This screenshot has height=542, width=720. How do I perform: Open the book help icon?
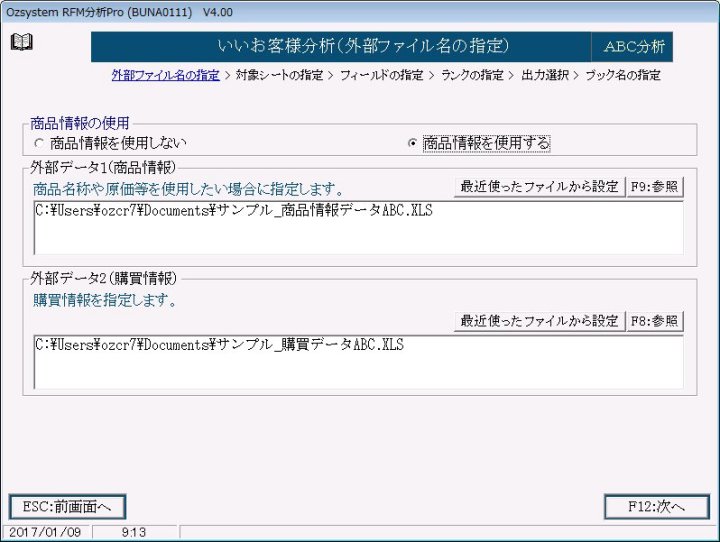[x=22, y=42]
